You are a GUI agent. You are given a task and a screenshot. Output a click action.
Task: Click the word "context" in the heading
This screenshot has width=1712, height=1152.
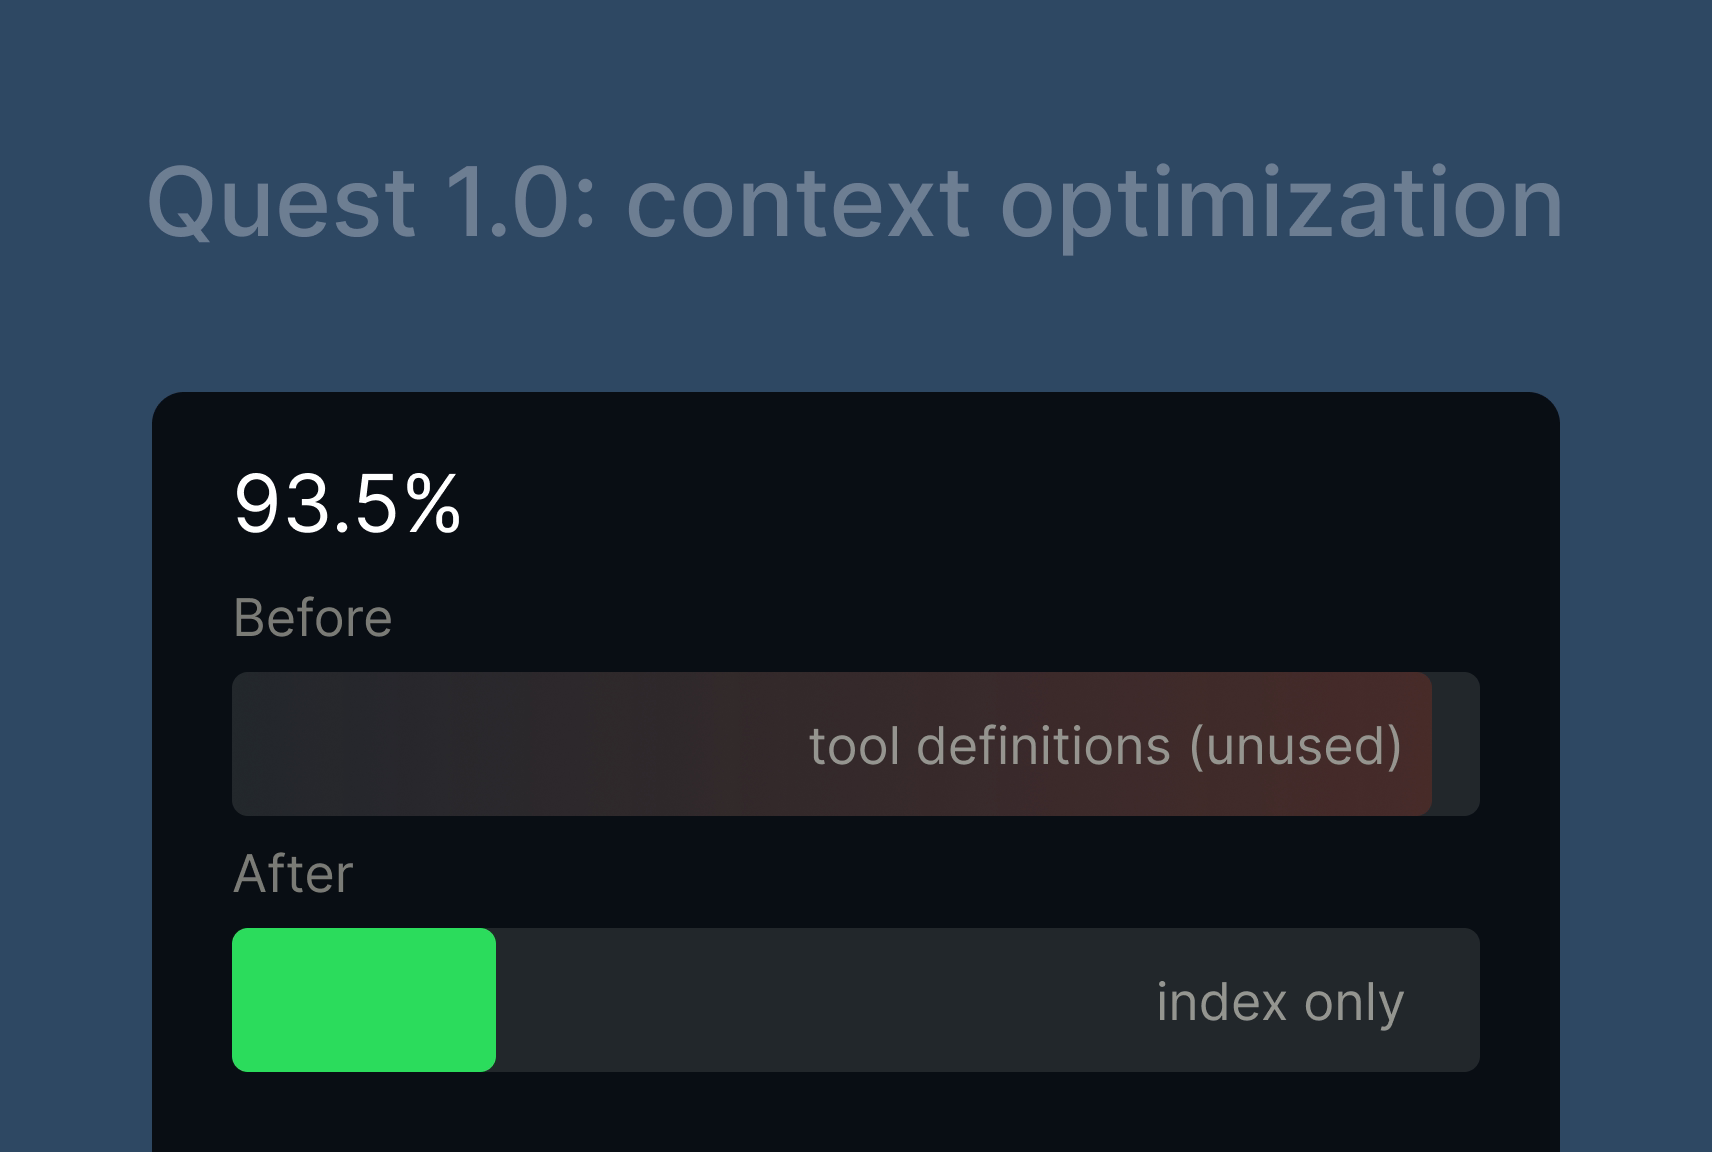797,204
